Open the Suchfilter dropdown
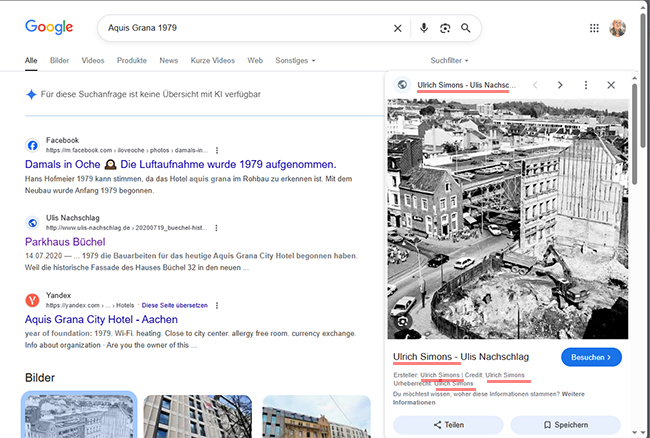 click(449, 60)
